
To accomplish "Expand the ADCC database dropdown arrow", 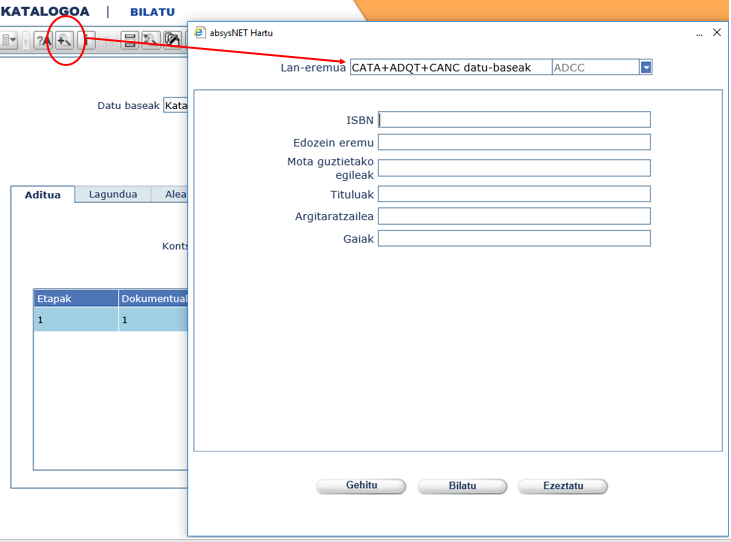I will pyautogui.click(x=646, y=67).
